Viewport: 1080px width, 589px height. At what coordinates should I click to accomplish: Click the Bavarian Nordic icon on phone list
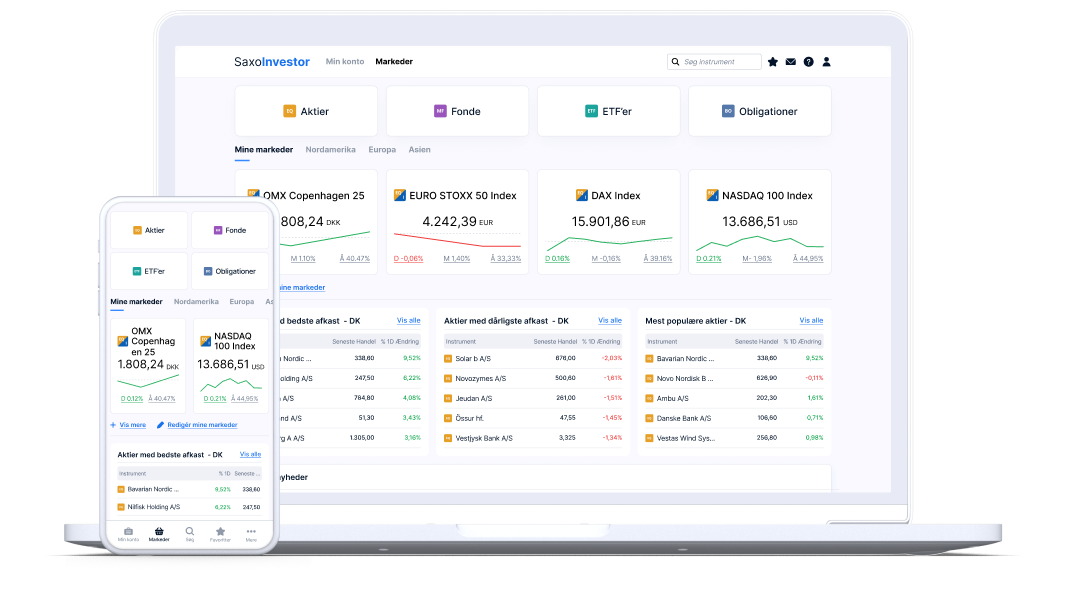(121, 490)
